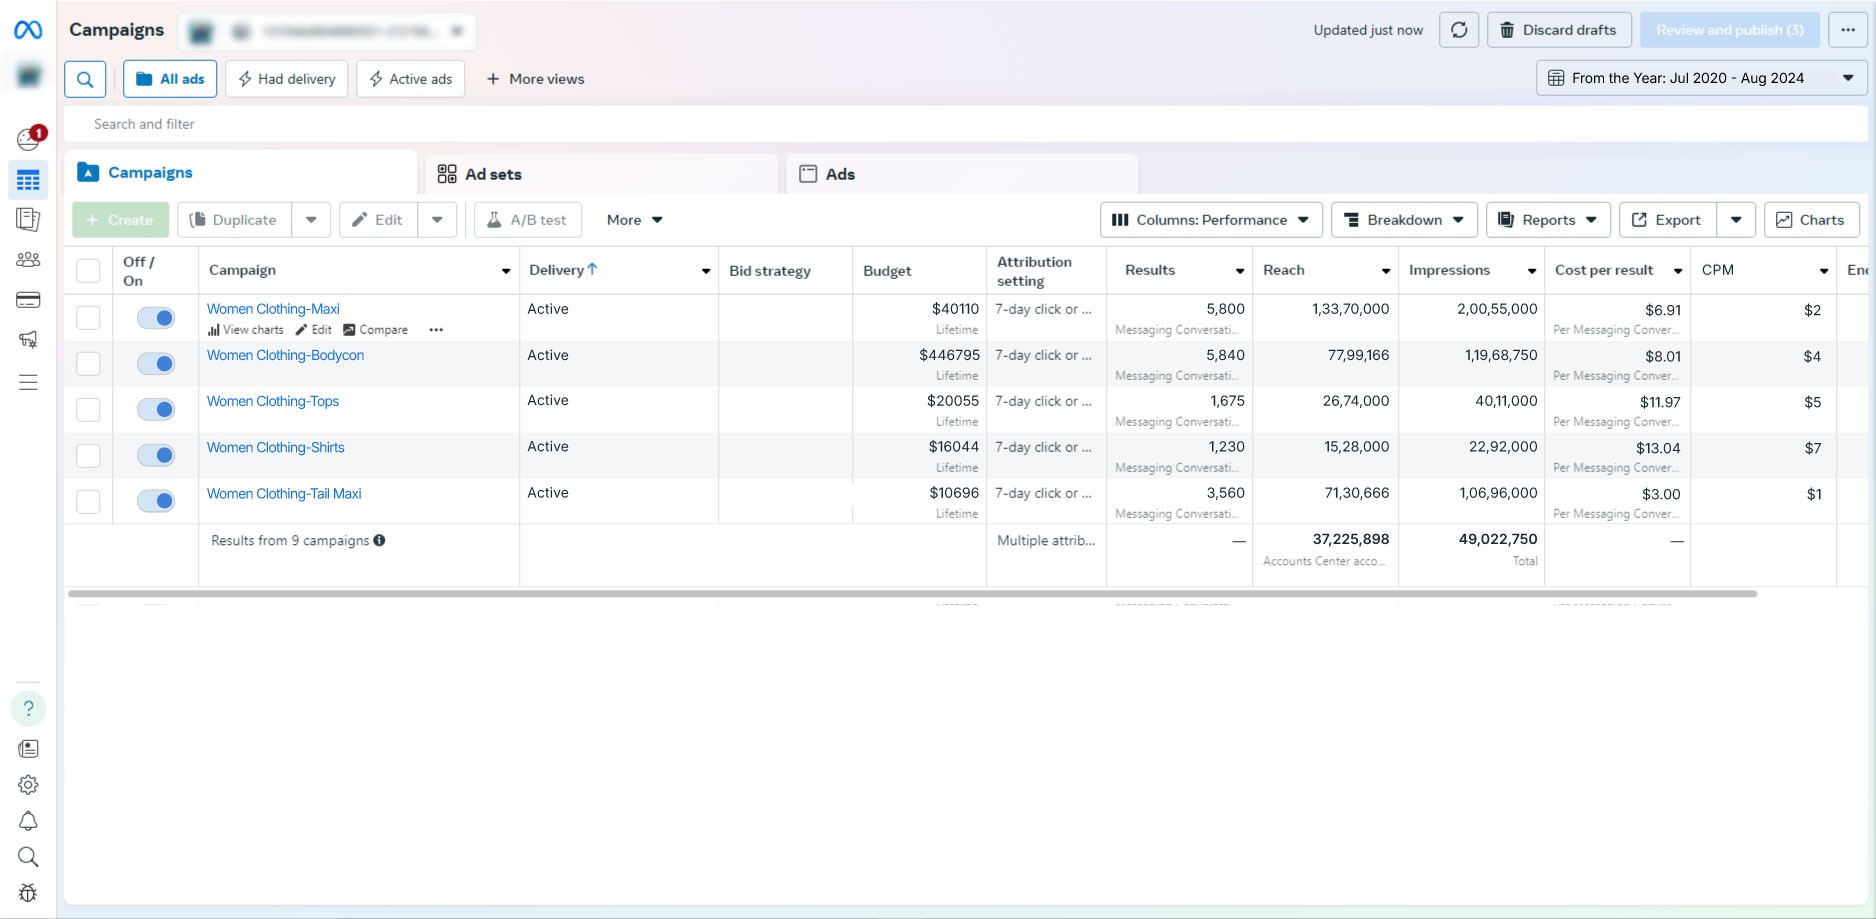The height and width of the screenshot is (919, 1876).
Task: Tick the select-all checkbox in table header
Action: tap(88, 271)
